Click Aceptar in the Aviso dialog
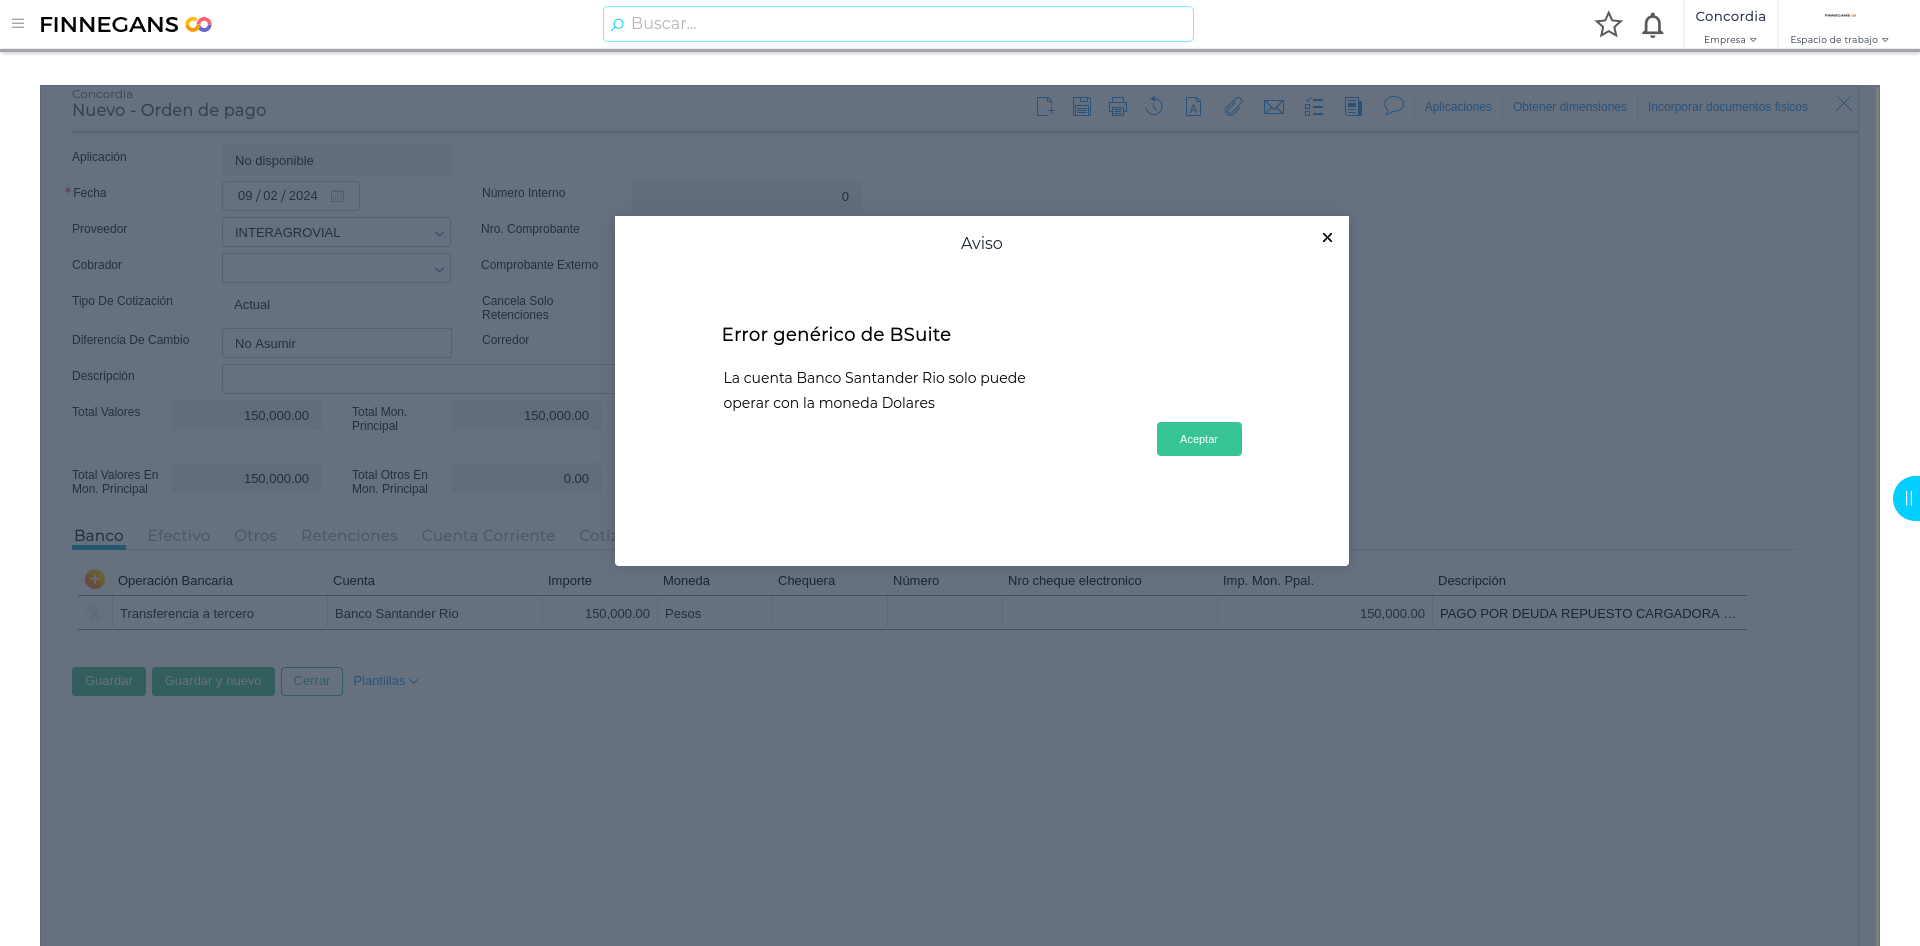The height and width of the screenshot is (946, 1920). pyautogui.click(x=1199, y=439)
